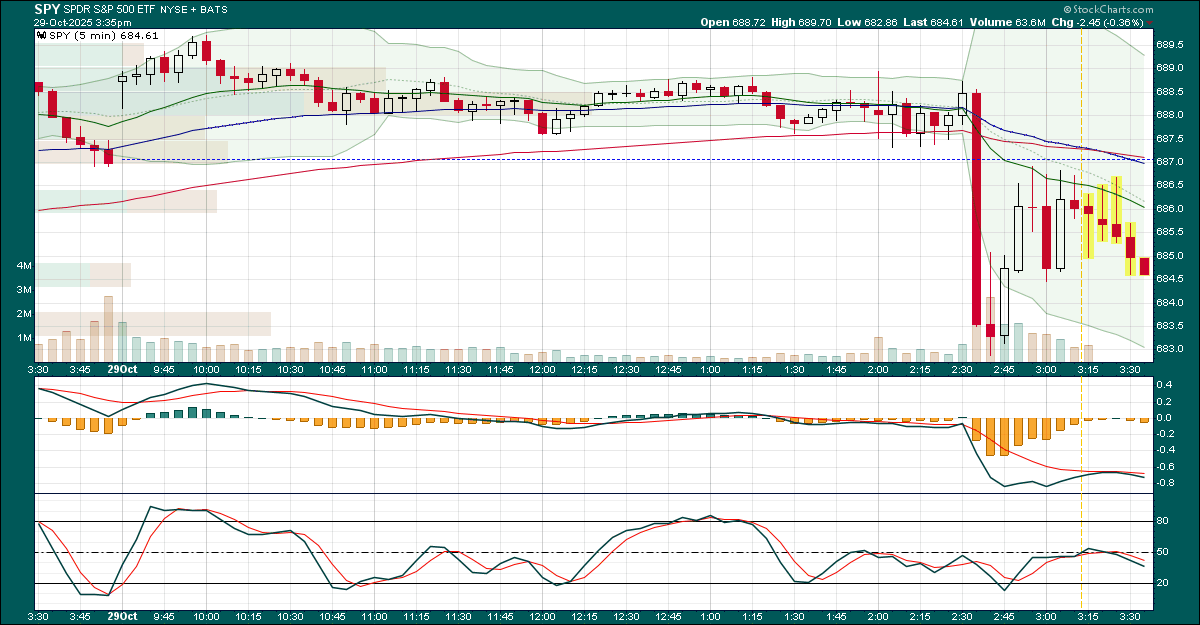
Task: Click the candlestick icon beside SPY (5 min) legend
Action: click(x=41, y=36)
